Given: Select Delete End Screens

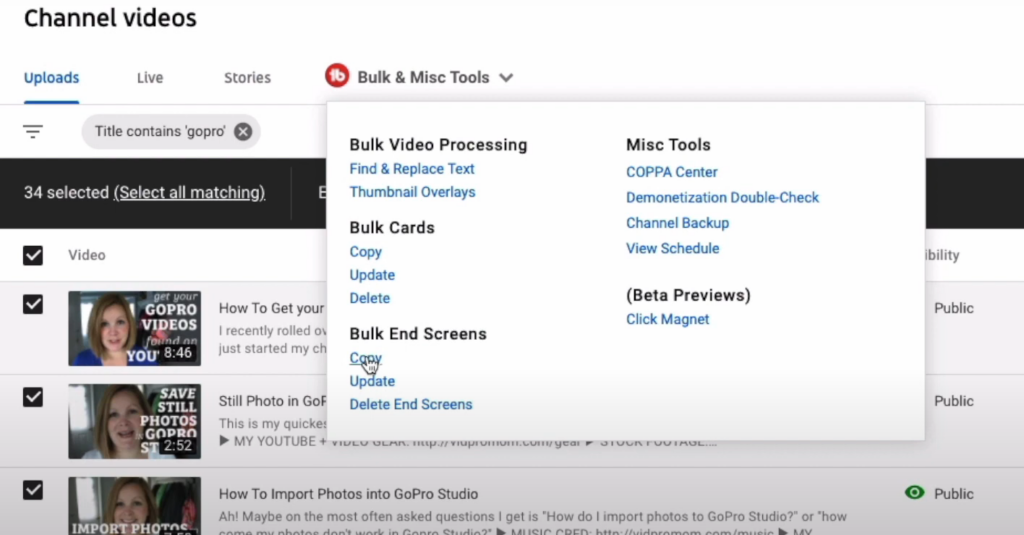Looking at the screenshot, I should tap(410, 404).
